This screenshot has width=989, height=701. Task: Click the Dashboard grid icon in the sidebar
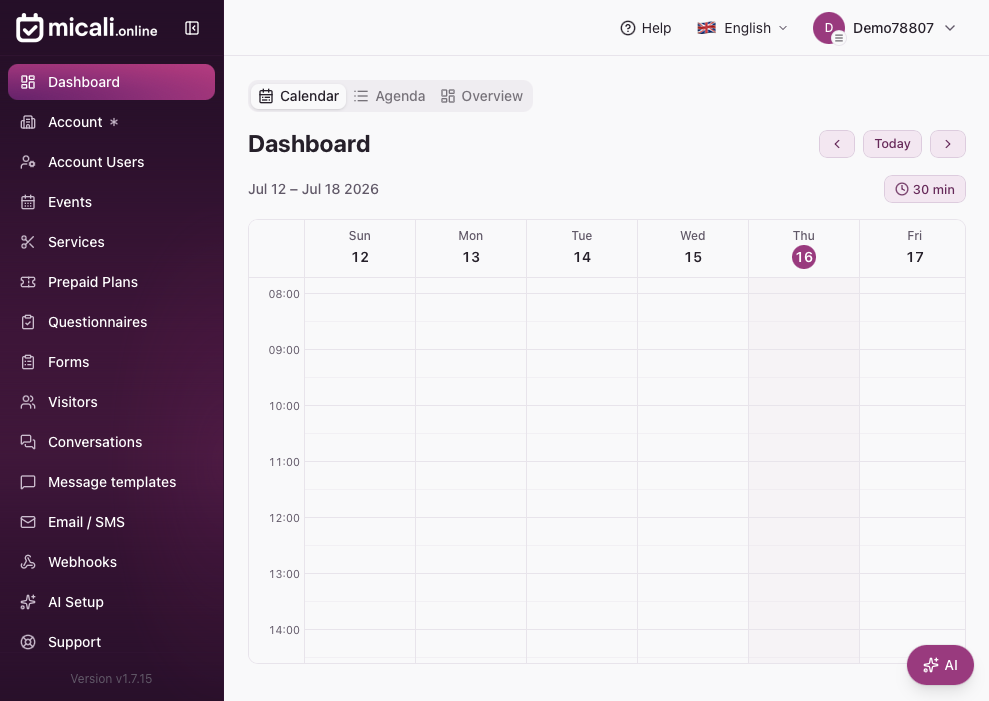(28, 82)
